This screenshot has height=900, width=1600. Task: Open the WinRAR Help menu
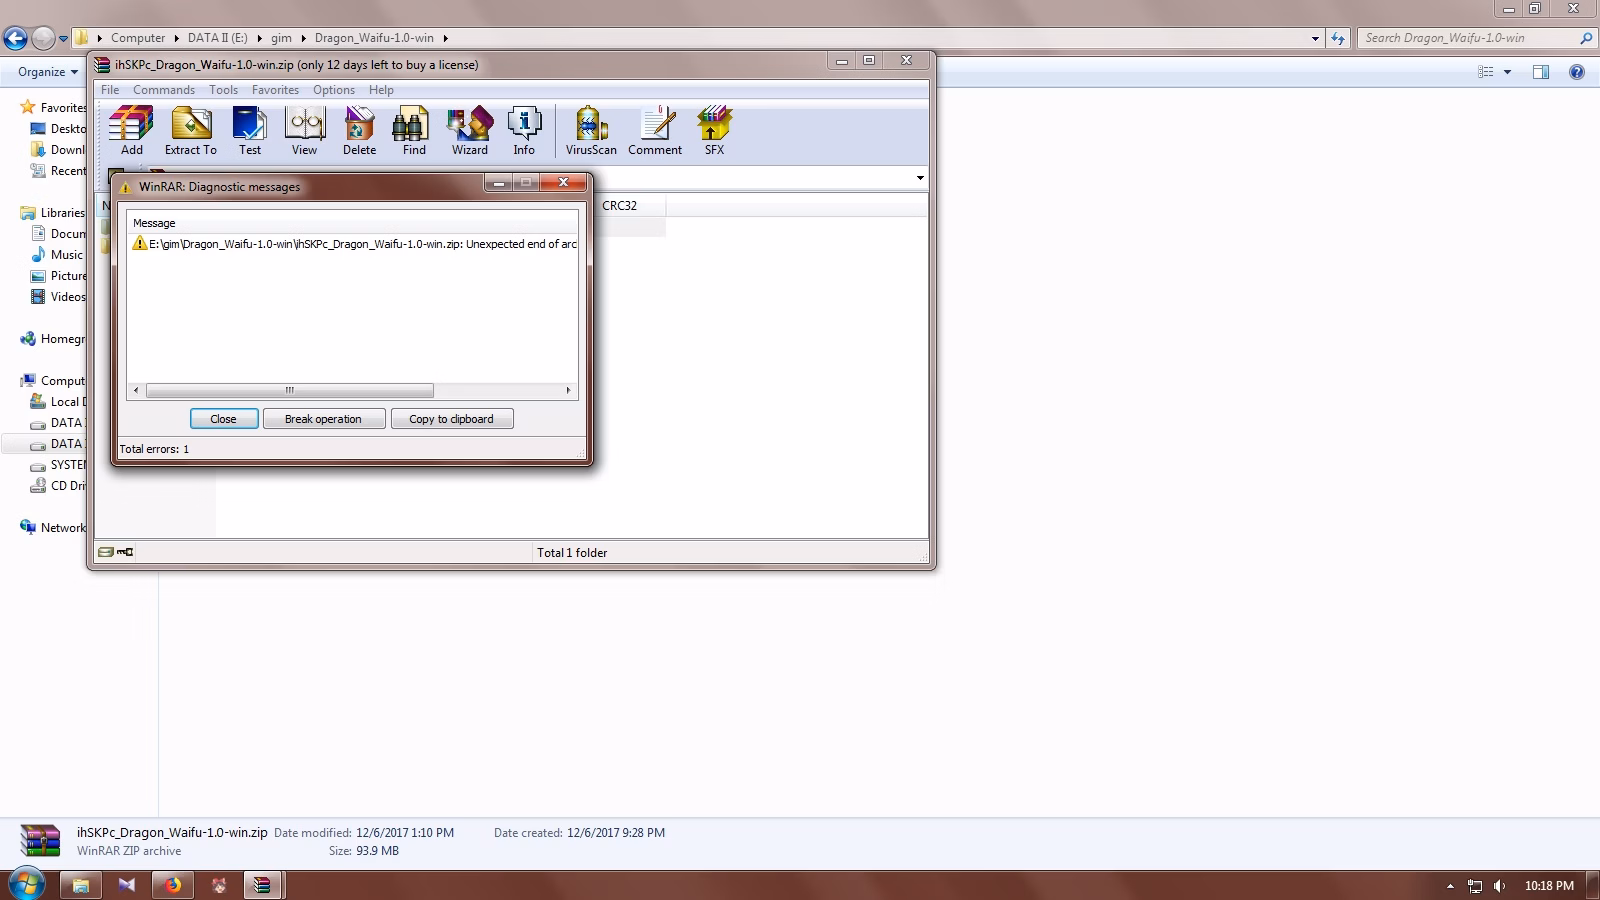point(381,90)
